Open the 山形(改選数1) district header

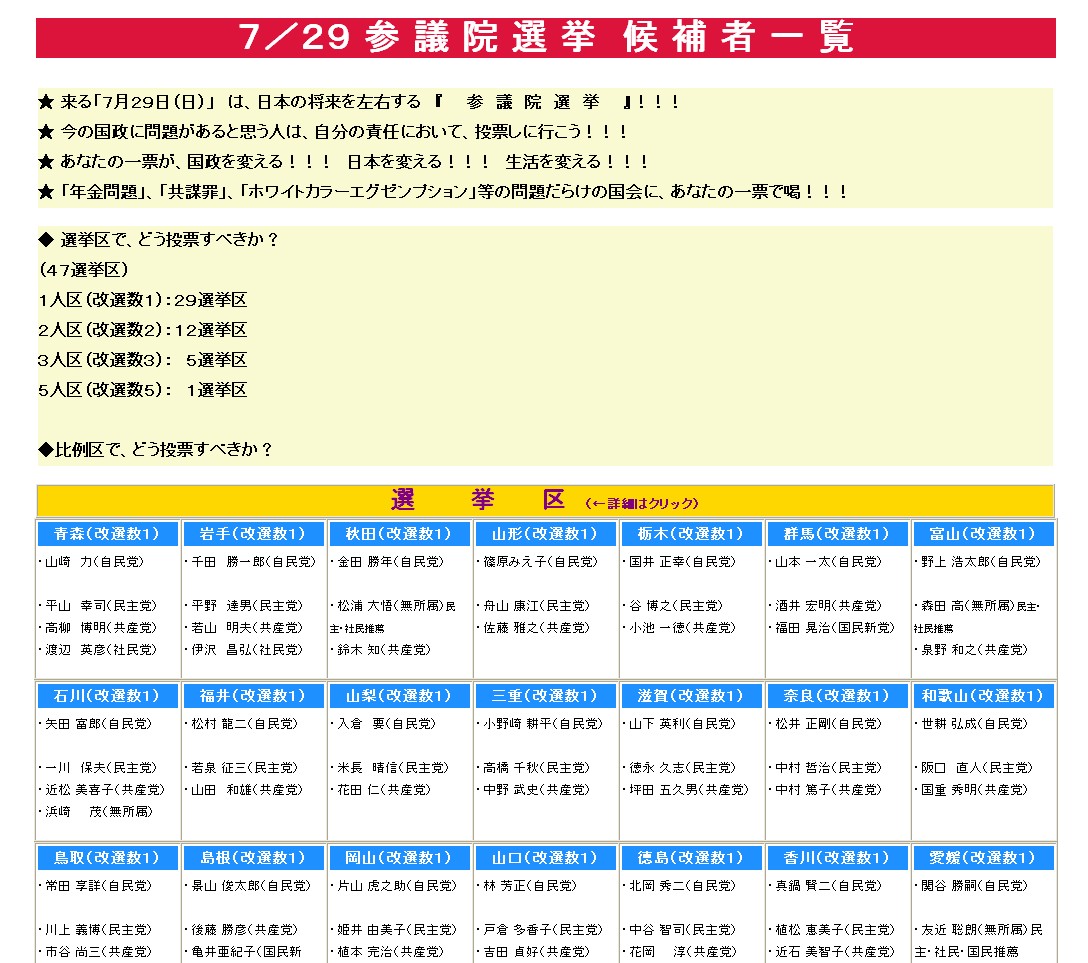545,534
